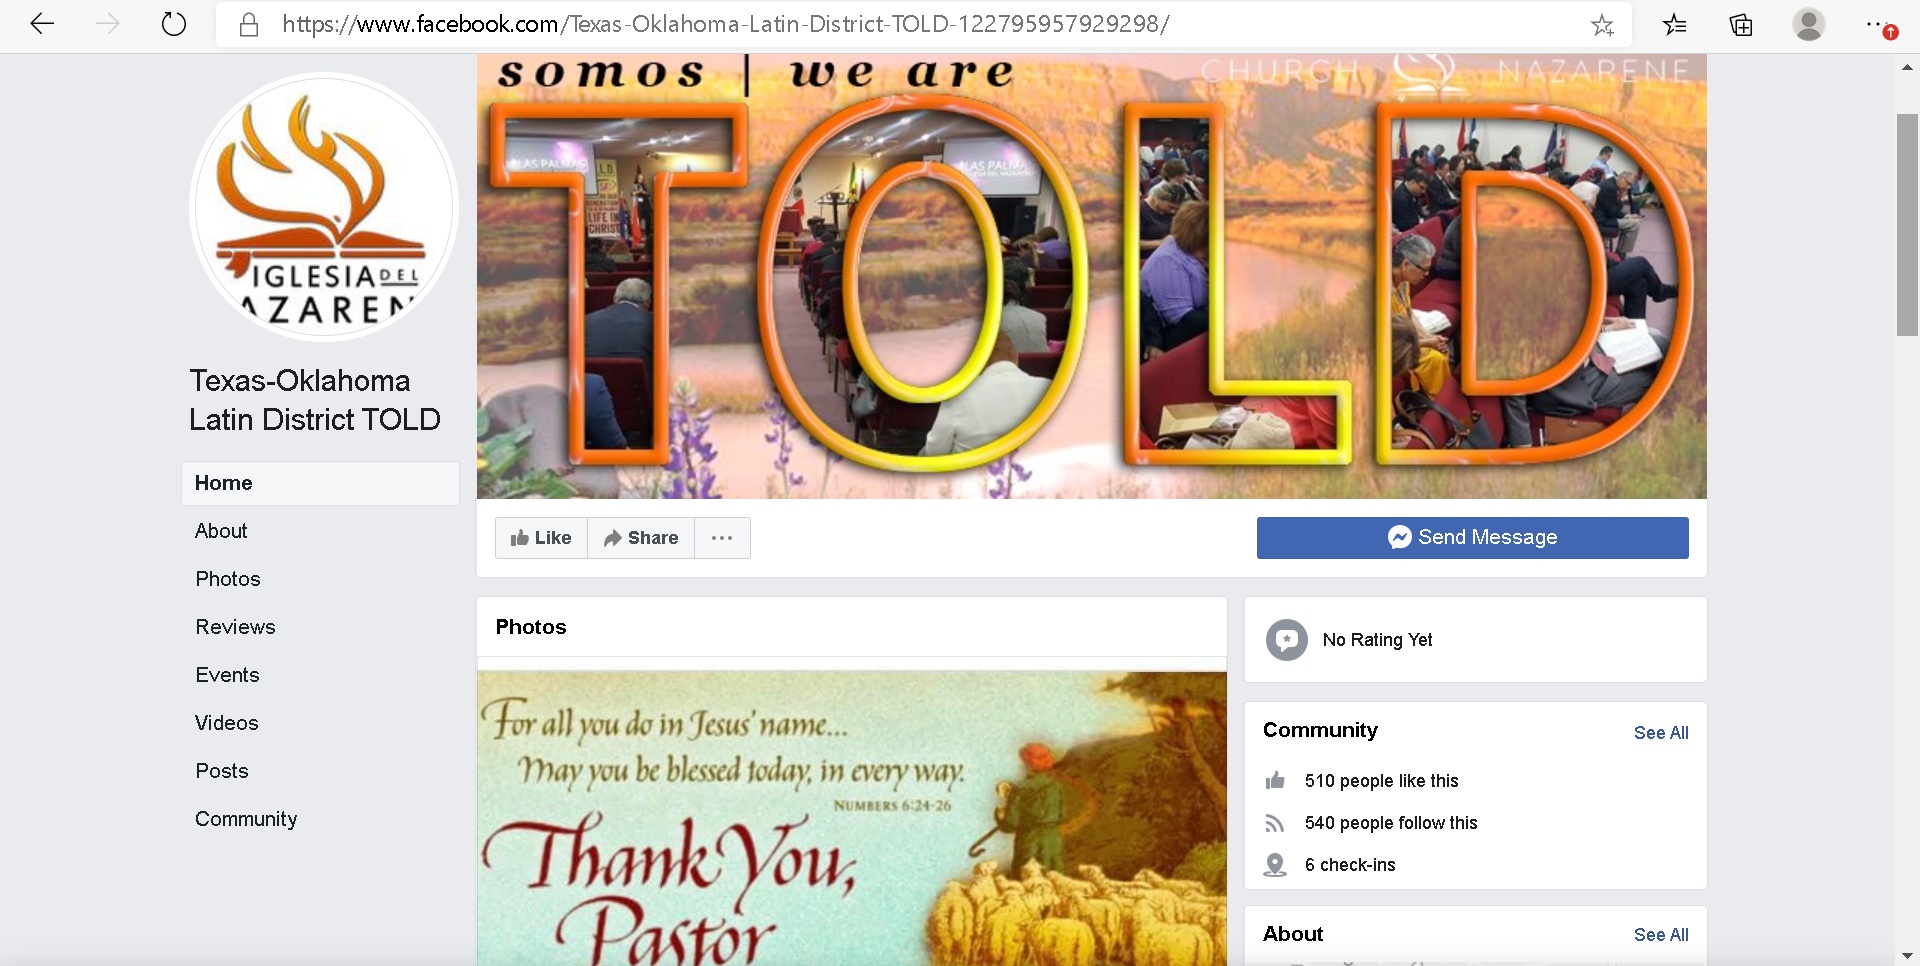Click the browser back arrow
1920x966 pixels.
42,24
